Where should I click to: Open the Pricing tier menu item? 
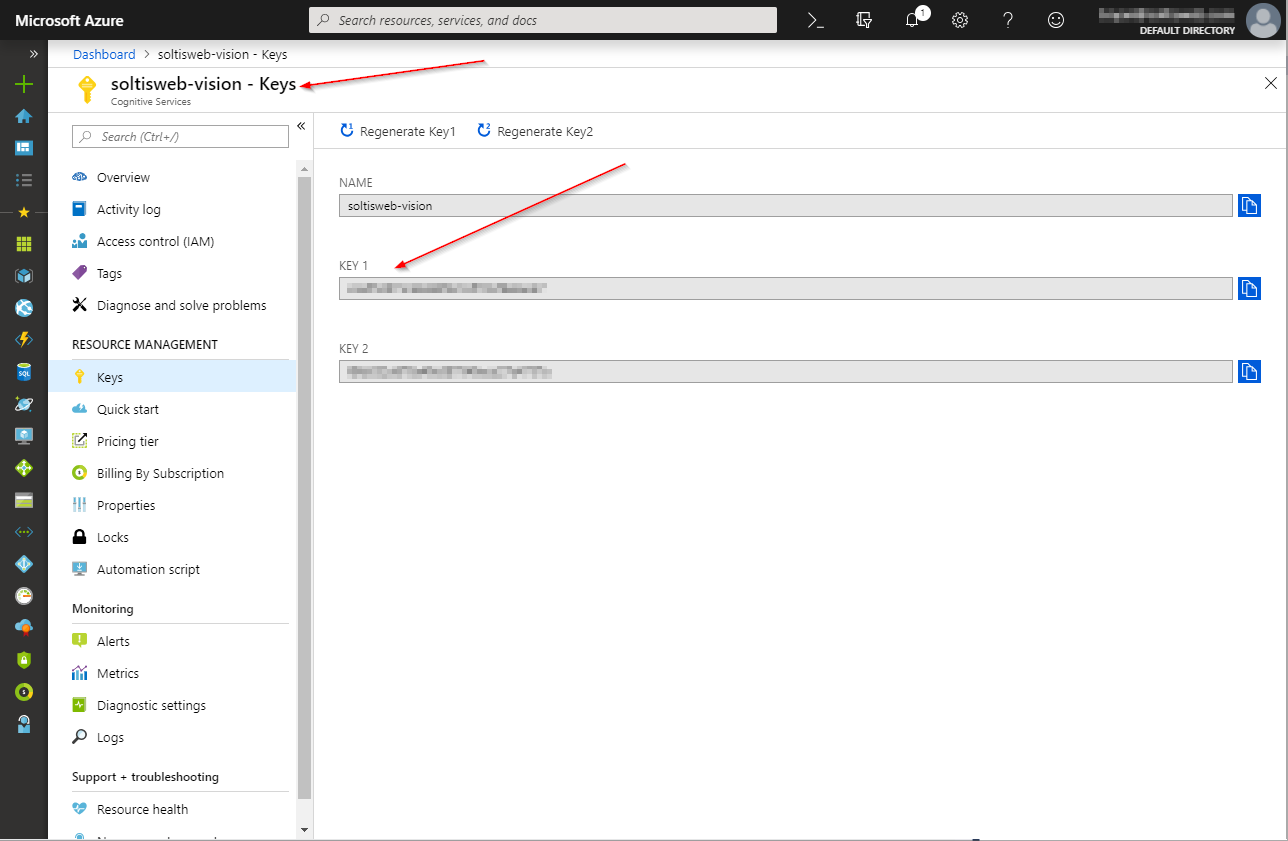point(127,442)
